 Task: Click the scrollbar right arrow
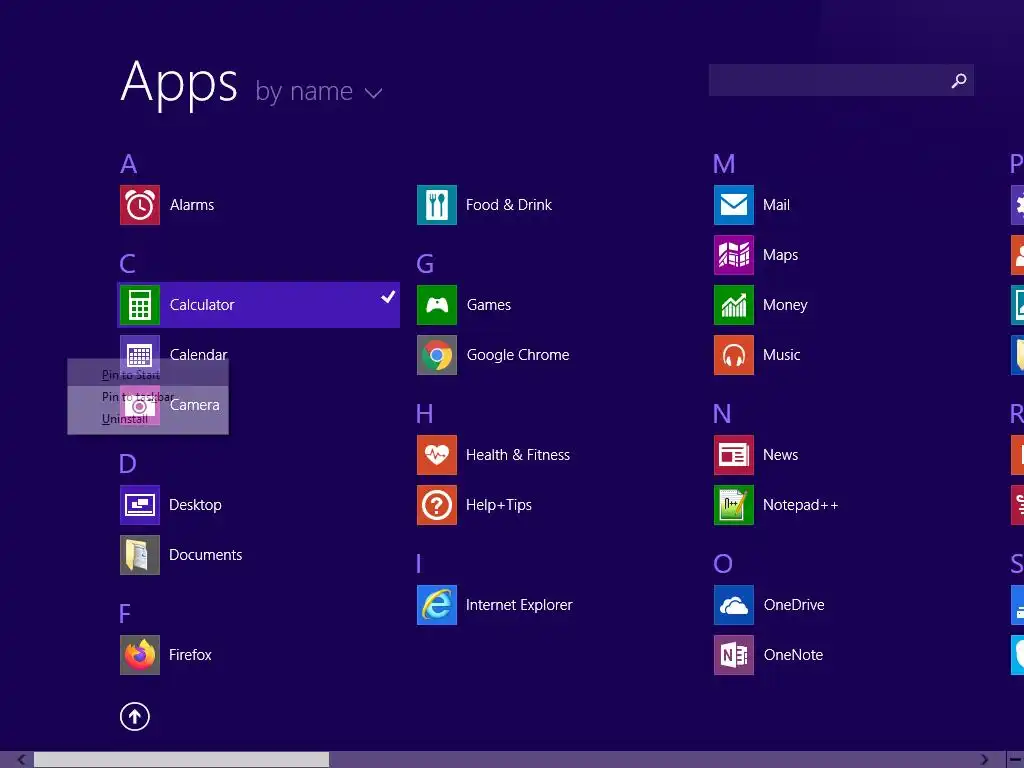(984, 760)
